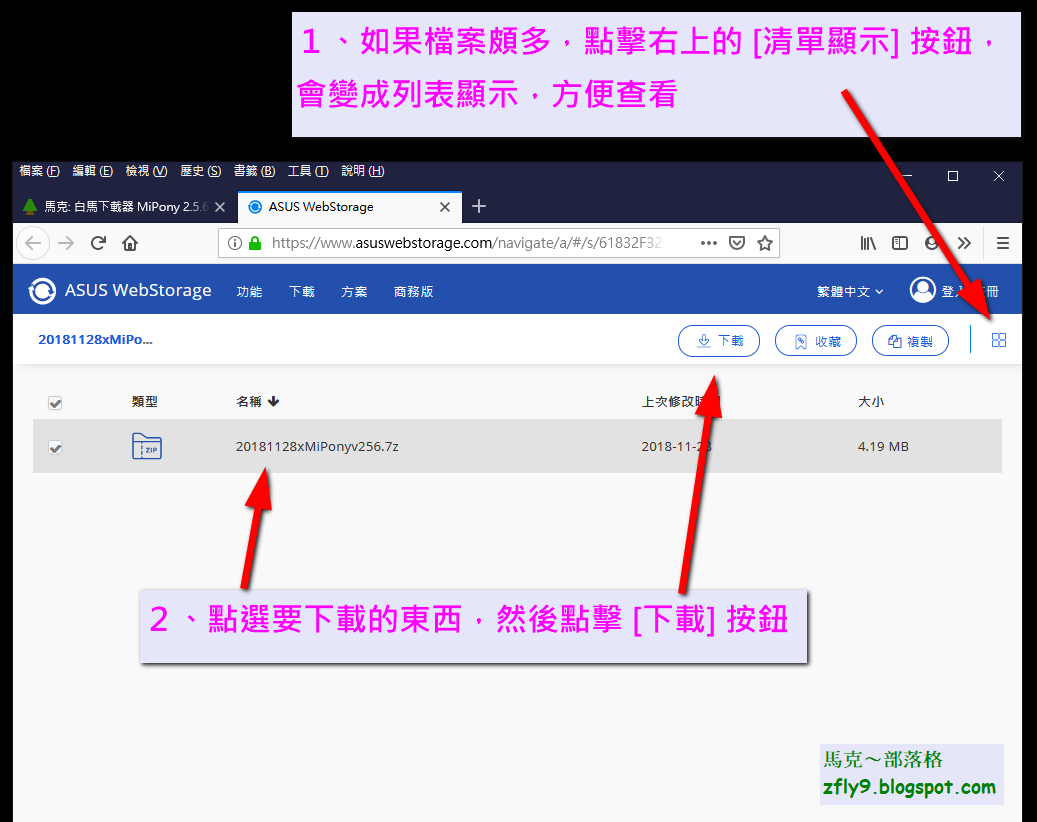Screen dimensions: 1037x822
Task: Open the 功能 navigation link
Action: click(249, 292)
